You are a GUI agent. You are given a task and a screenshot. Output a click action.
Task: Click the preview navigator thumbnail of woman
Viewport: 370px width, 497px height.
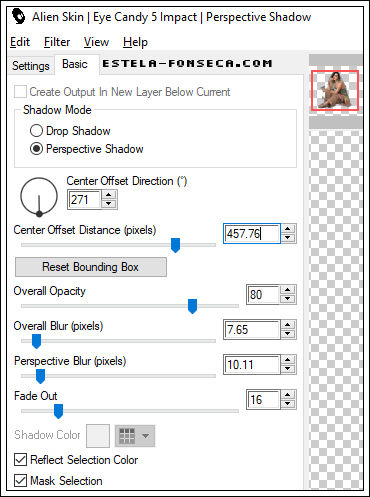pyautogui.click(x=335, y=90)
